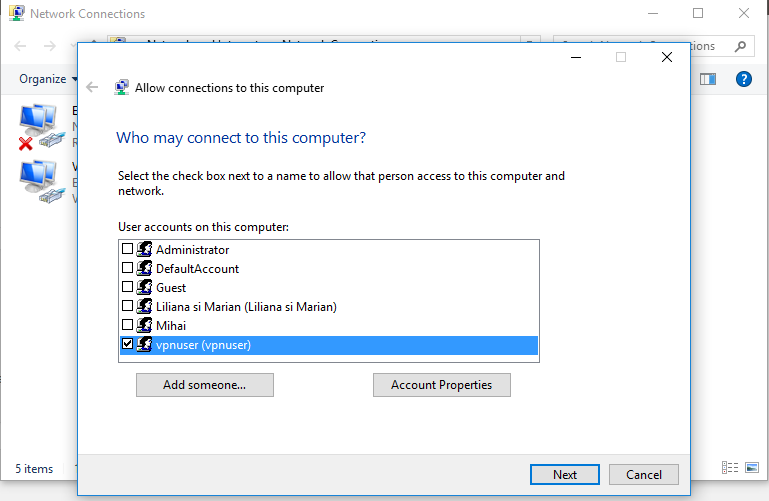The height and width of the screenshot is (501, 769).
Task: Close the Allow connections dialog
Action: pyautogui.click(x=666, y=57)
